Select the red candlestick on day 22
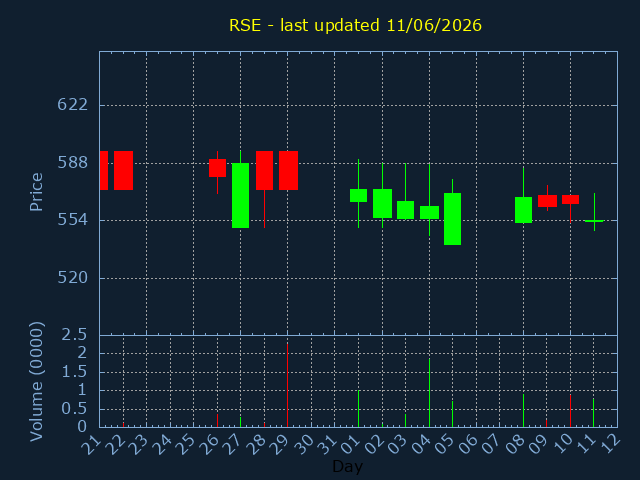This screenshot has width=640, height=480. tap(123, 170)
